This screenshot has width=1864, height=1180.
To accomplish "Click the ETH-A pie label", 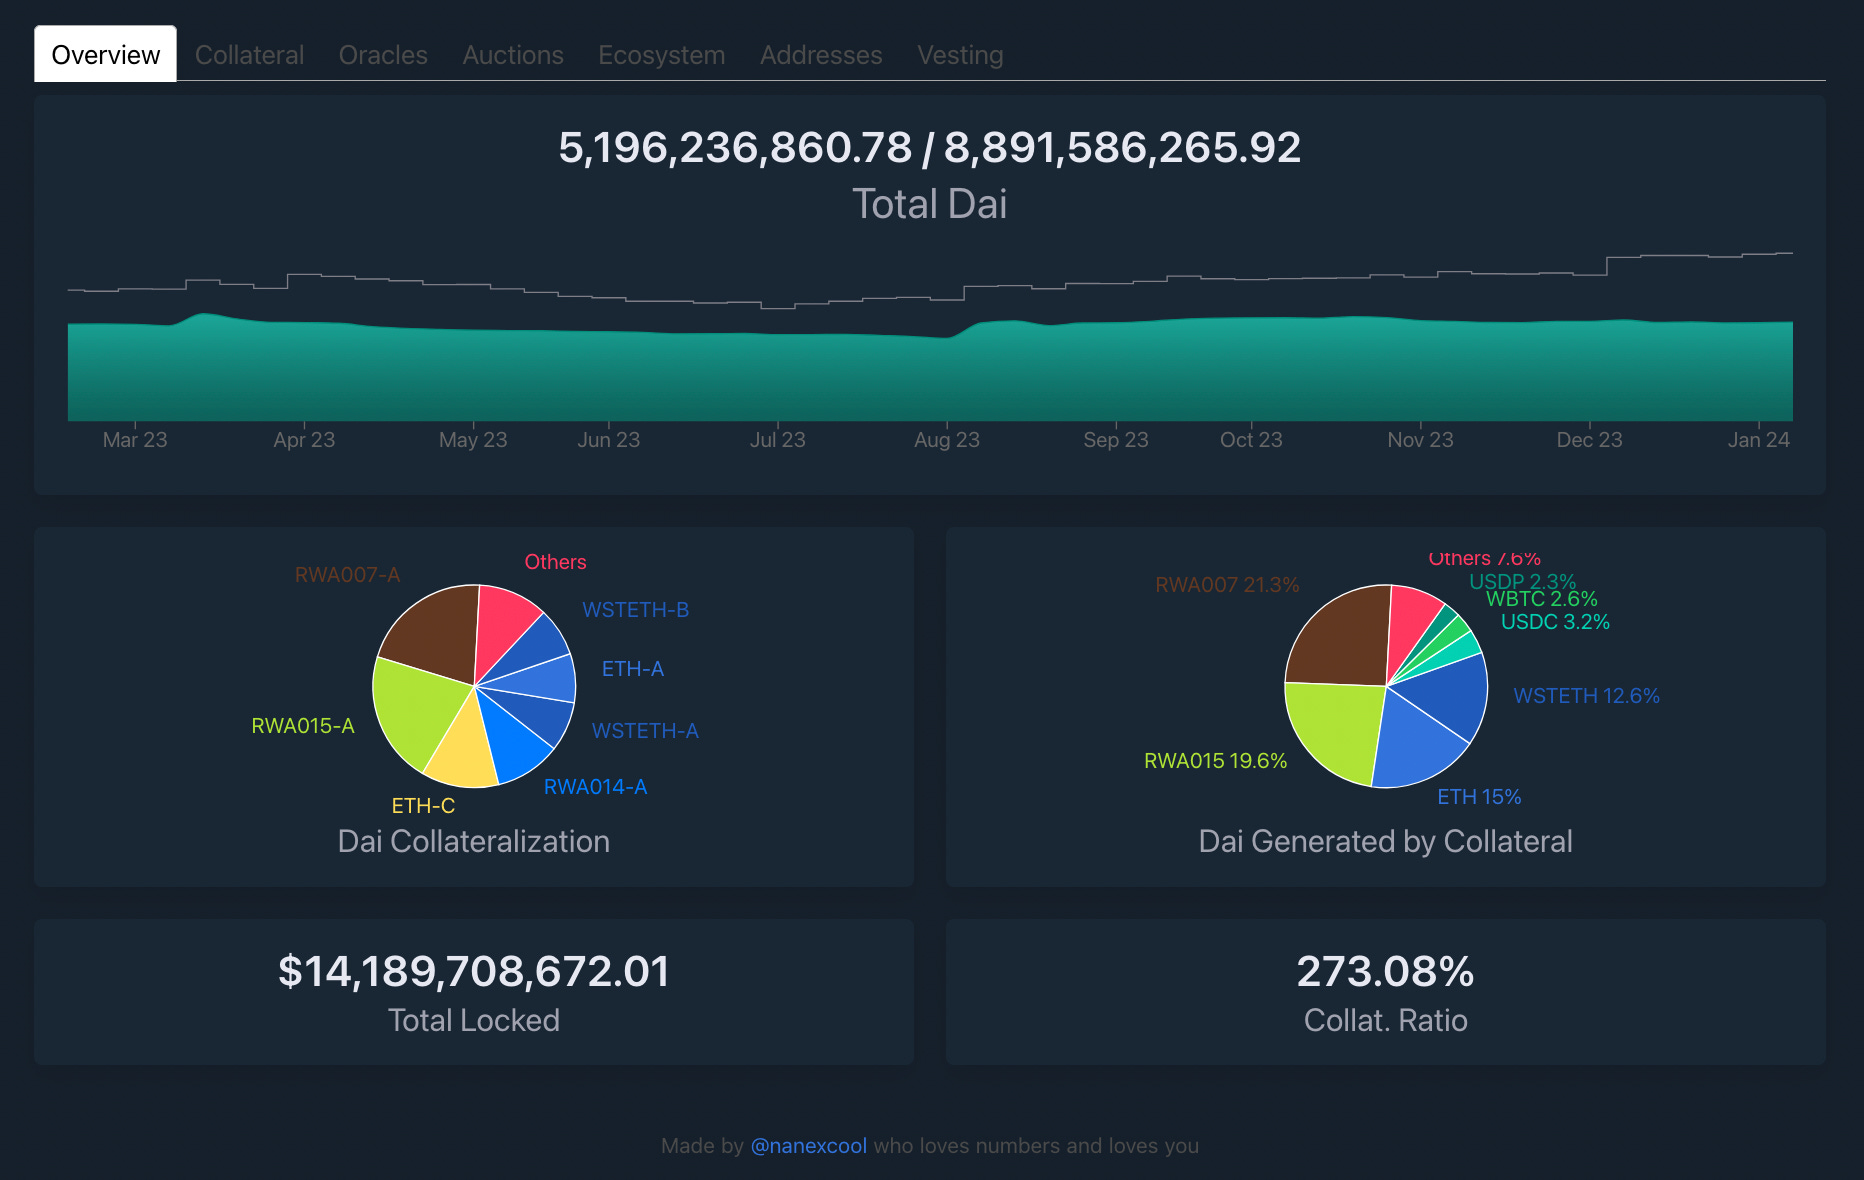I will [632, 669].
